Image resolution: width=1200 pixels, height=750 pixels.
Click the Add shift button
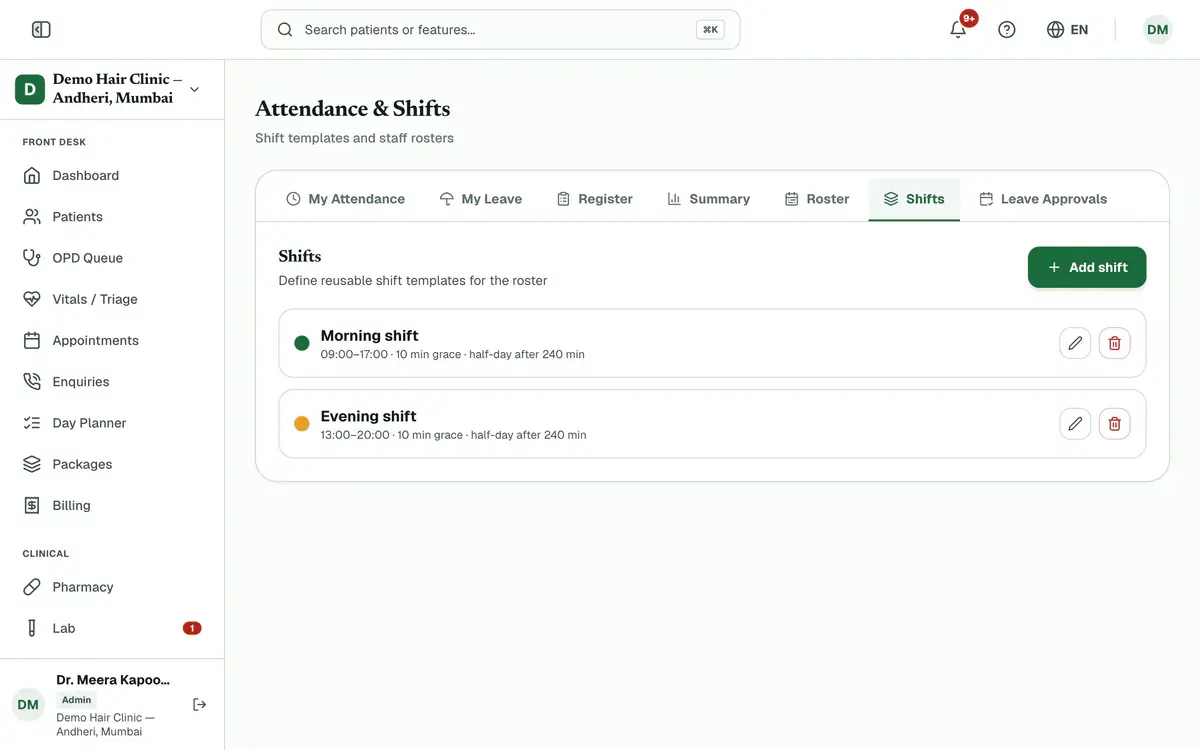(x=1087, y=267)
